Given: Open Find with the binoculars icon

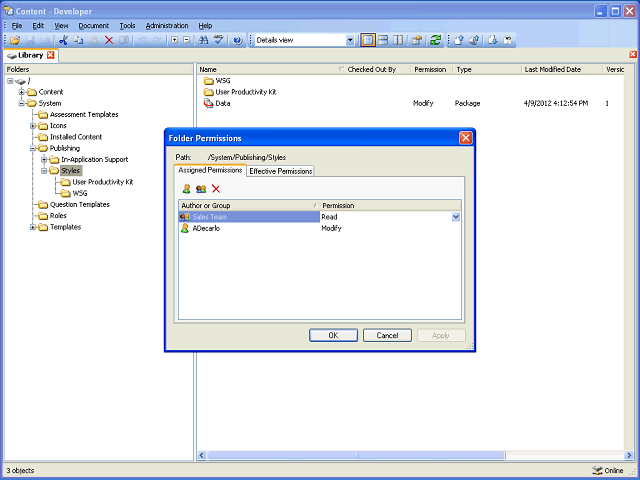Looking at the screenshot, I should tap(203, 40).
